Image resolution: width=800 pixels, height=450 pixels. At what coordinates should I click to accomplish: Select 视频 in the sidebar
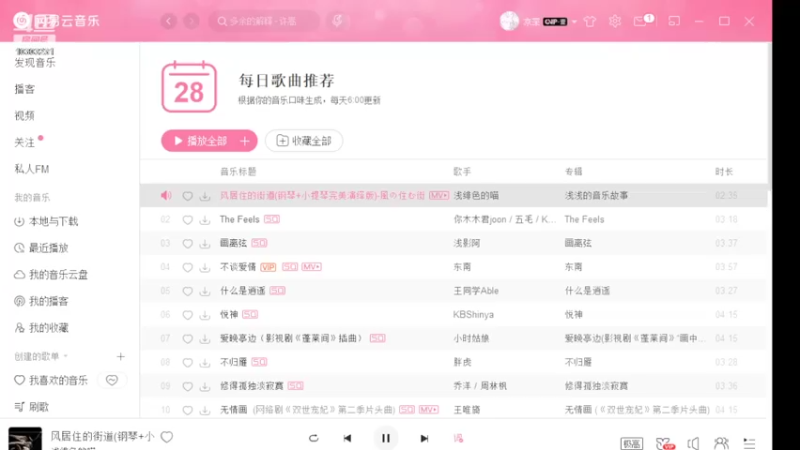pos(24,116)
